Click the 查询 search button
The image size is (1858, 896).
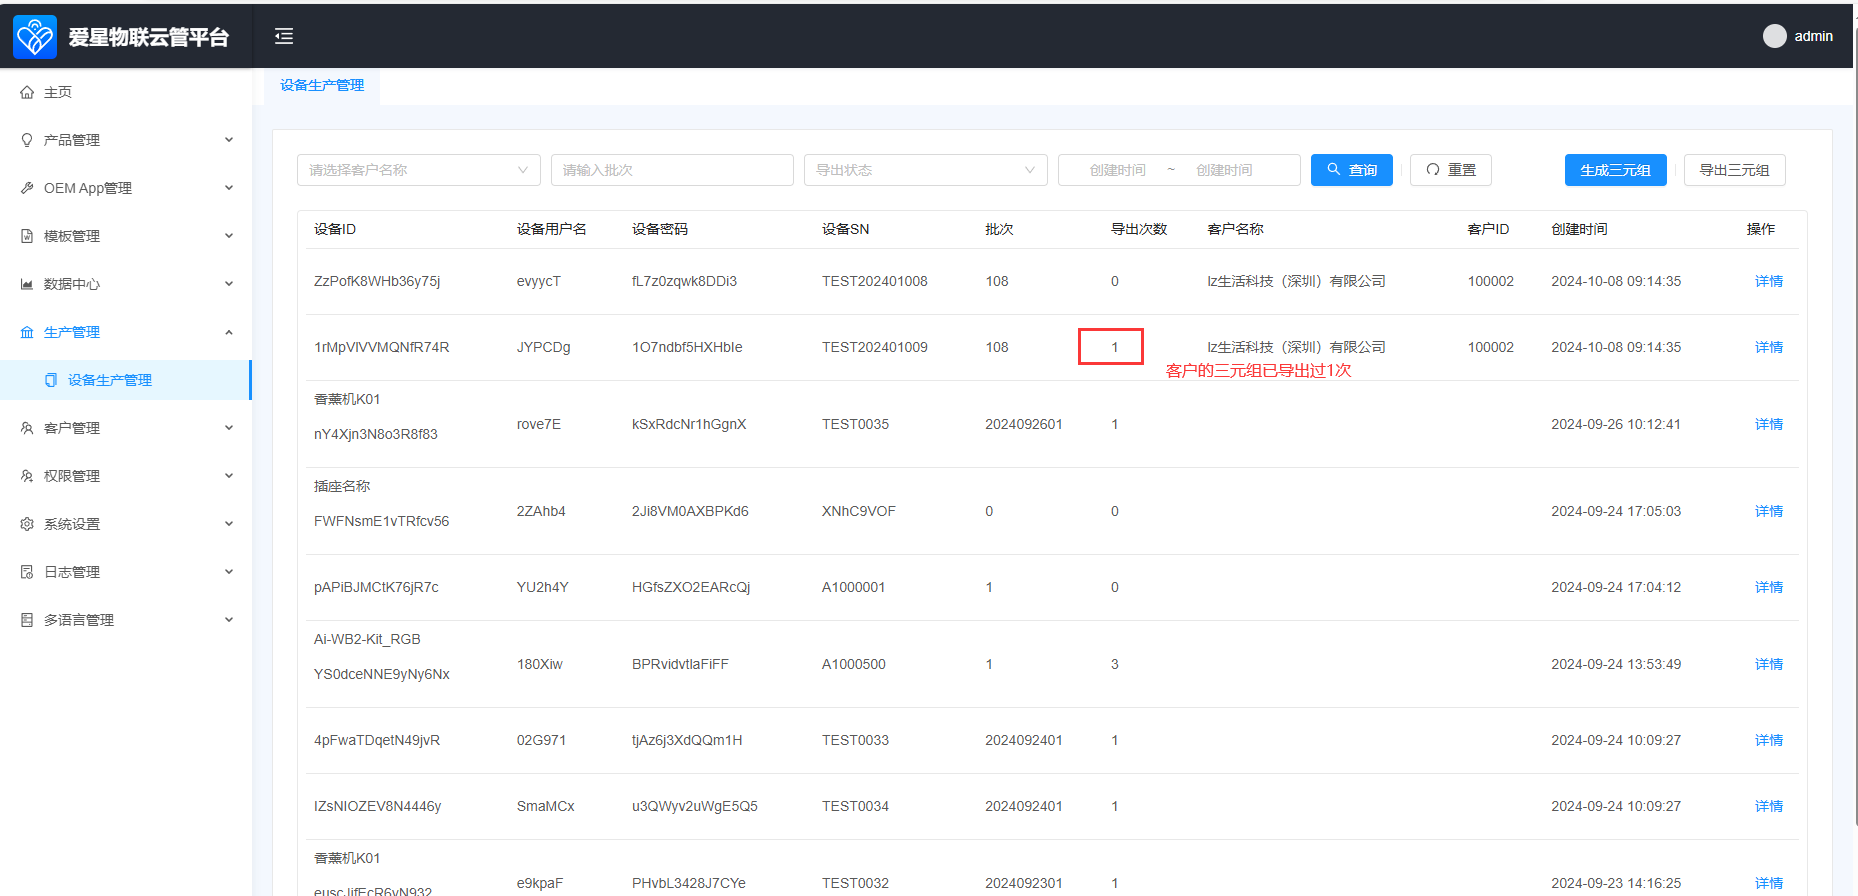pyautogui.click(x=1351, y=170)
